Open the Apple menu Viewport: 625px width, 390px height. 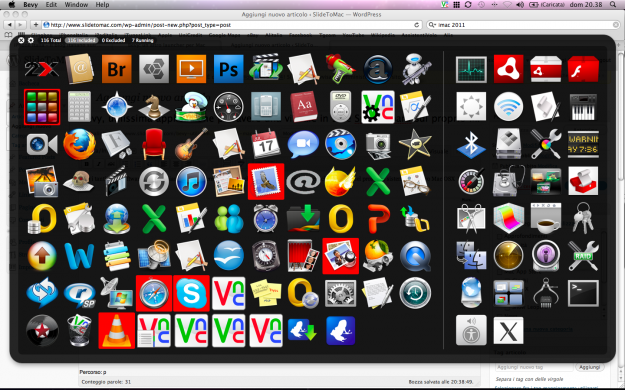tap(12, 4)
